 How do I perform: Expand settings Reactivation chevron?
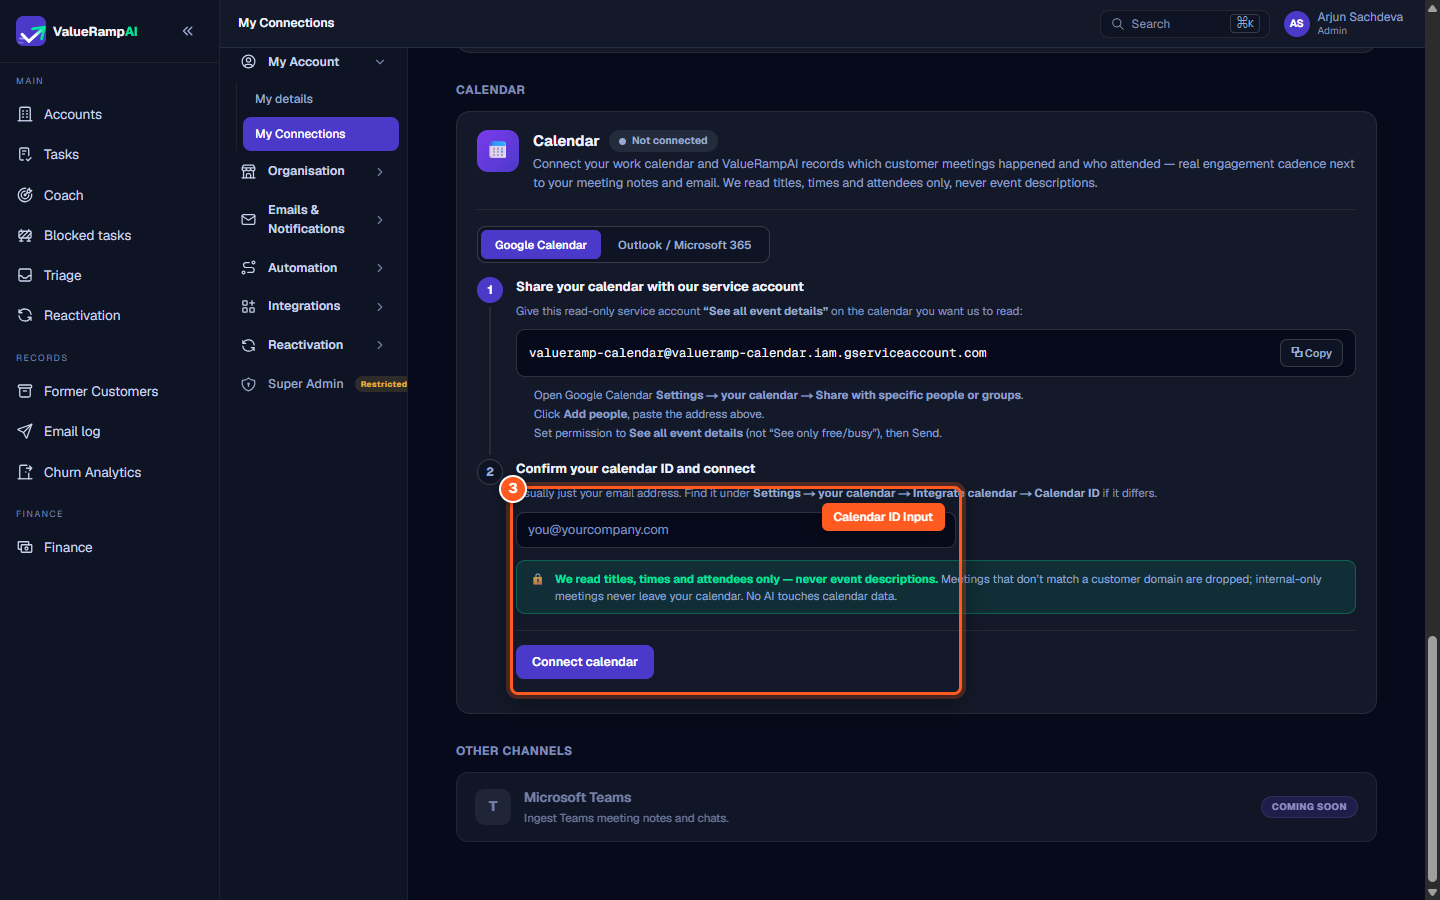pyautogui.click(x=380, y=345)
